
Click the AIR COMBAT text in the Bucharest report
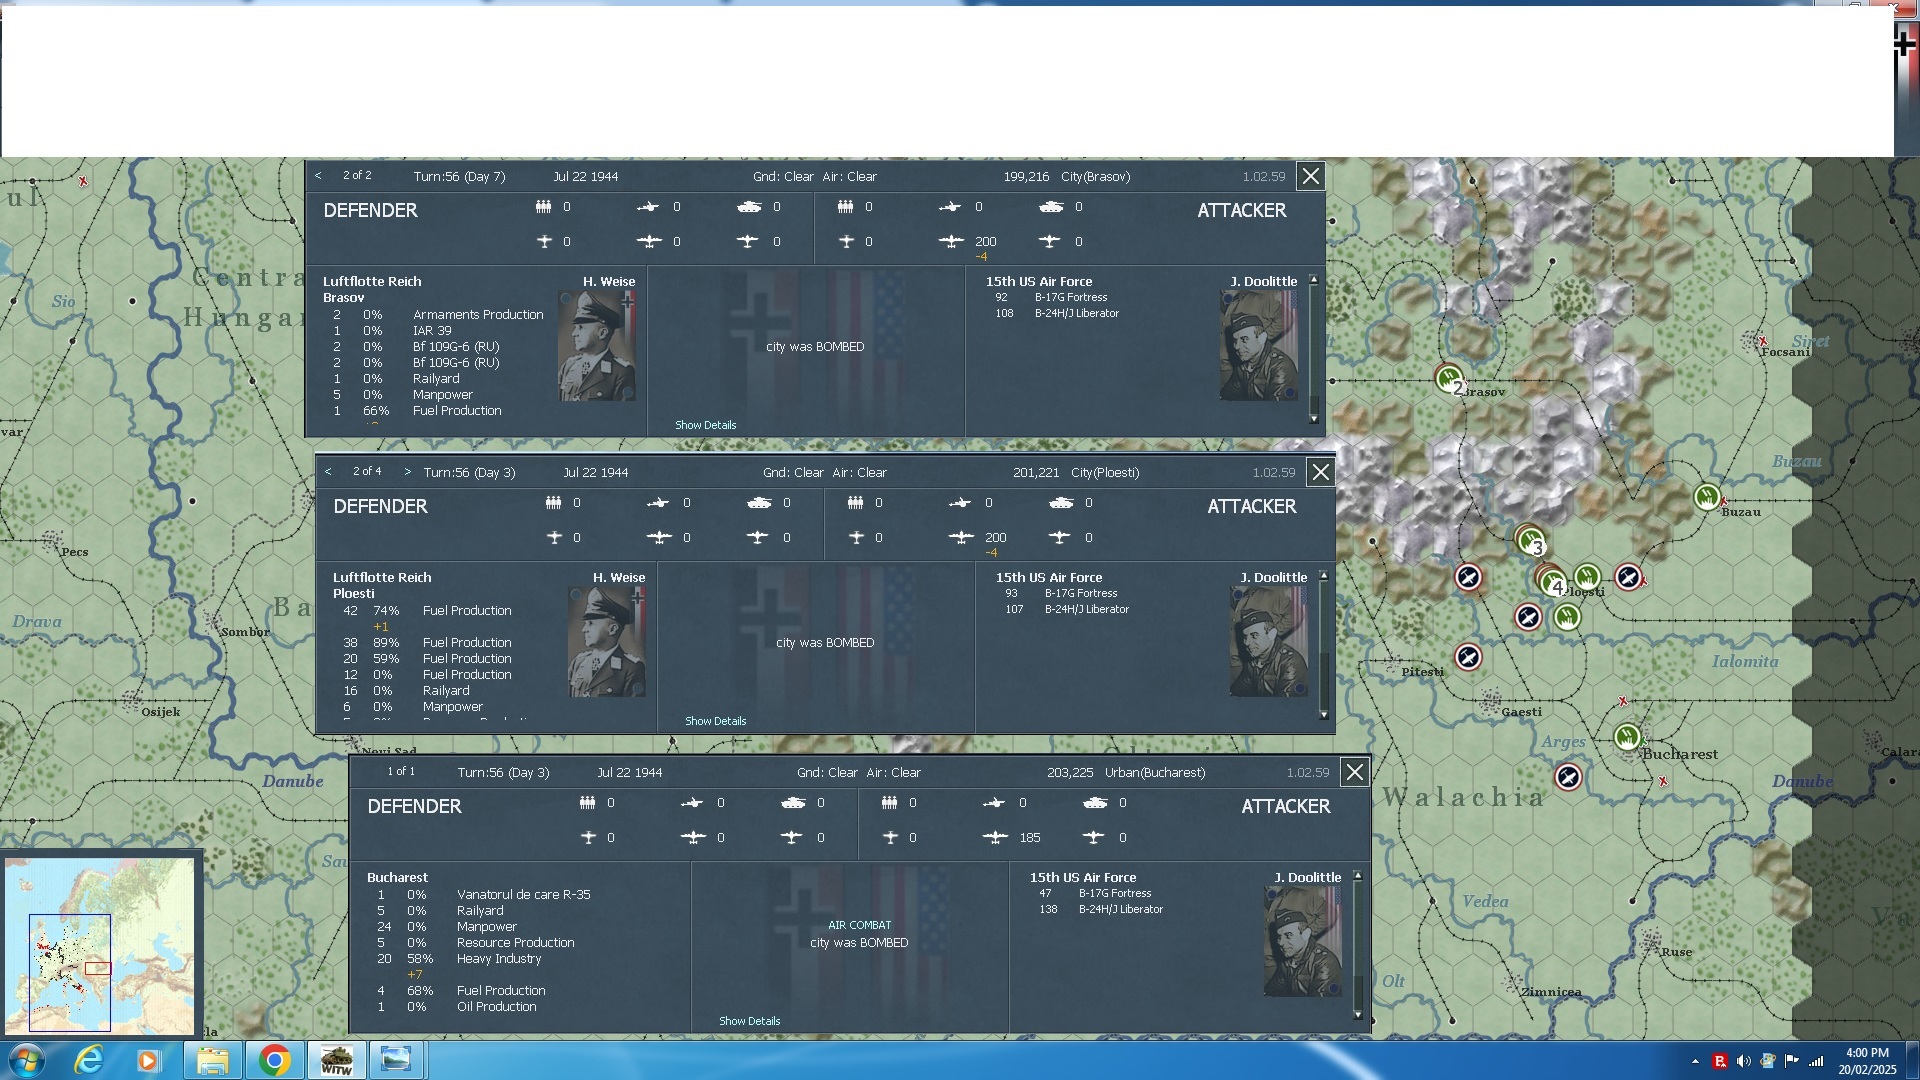click(859, 925)
